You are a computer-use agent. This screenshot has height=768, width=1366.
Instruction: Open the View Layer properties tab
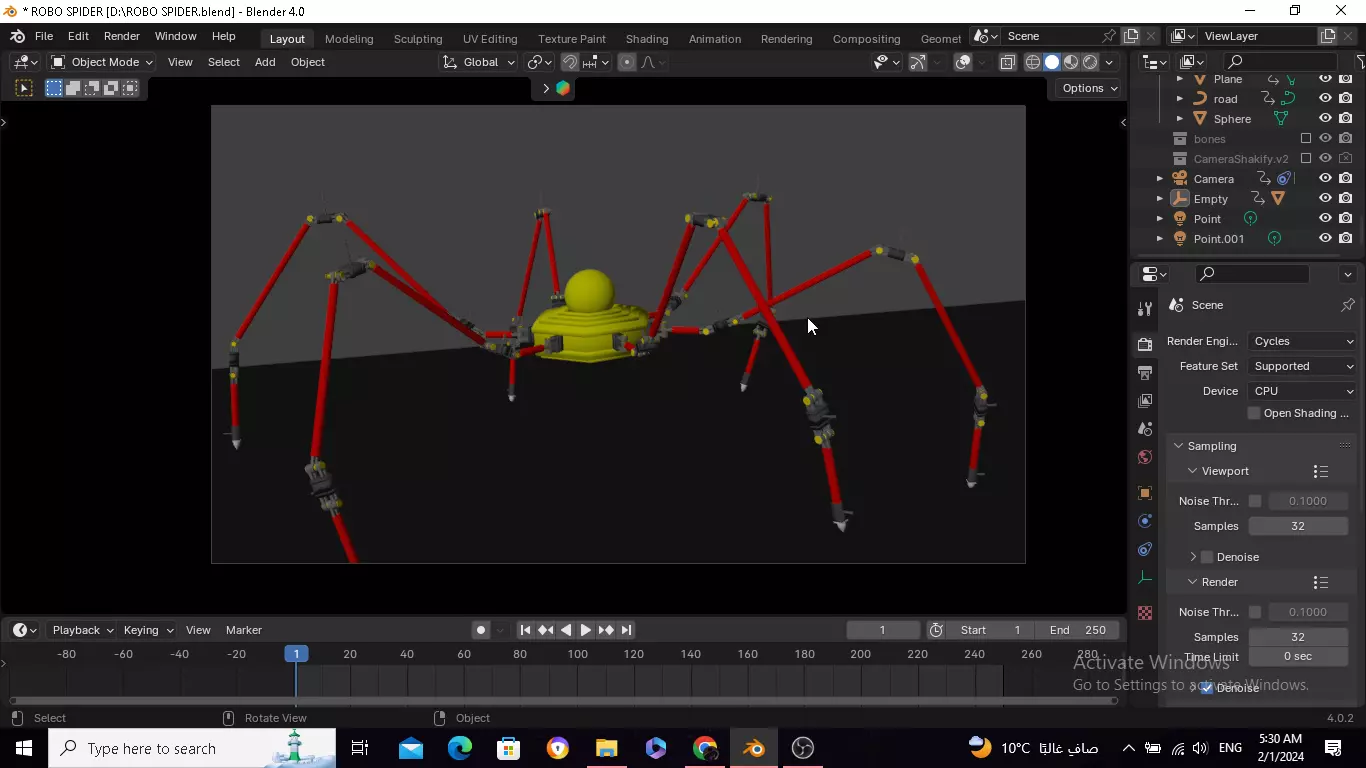tap(1145, 400)
